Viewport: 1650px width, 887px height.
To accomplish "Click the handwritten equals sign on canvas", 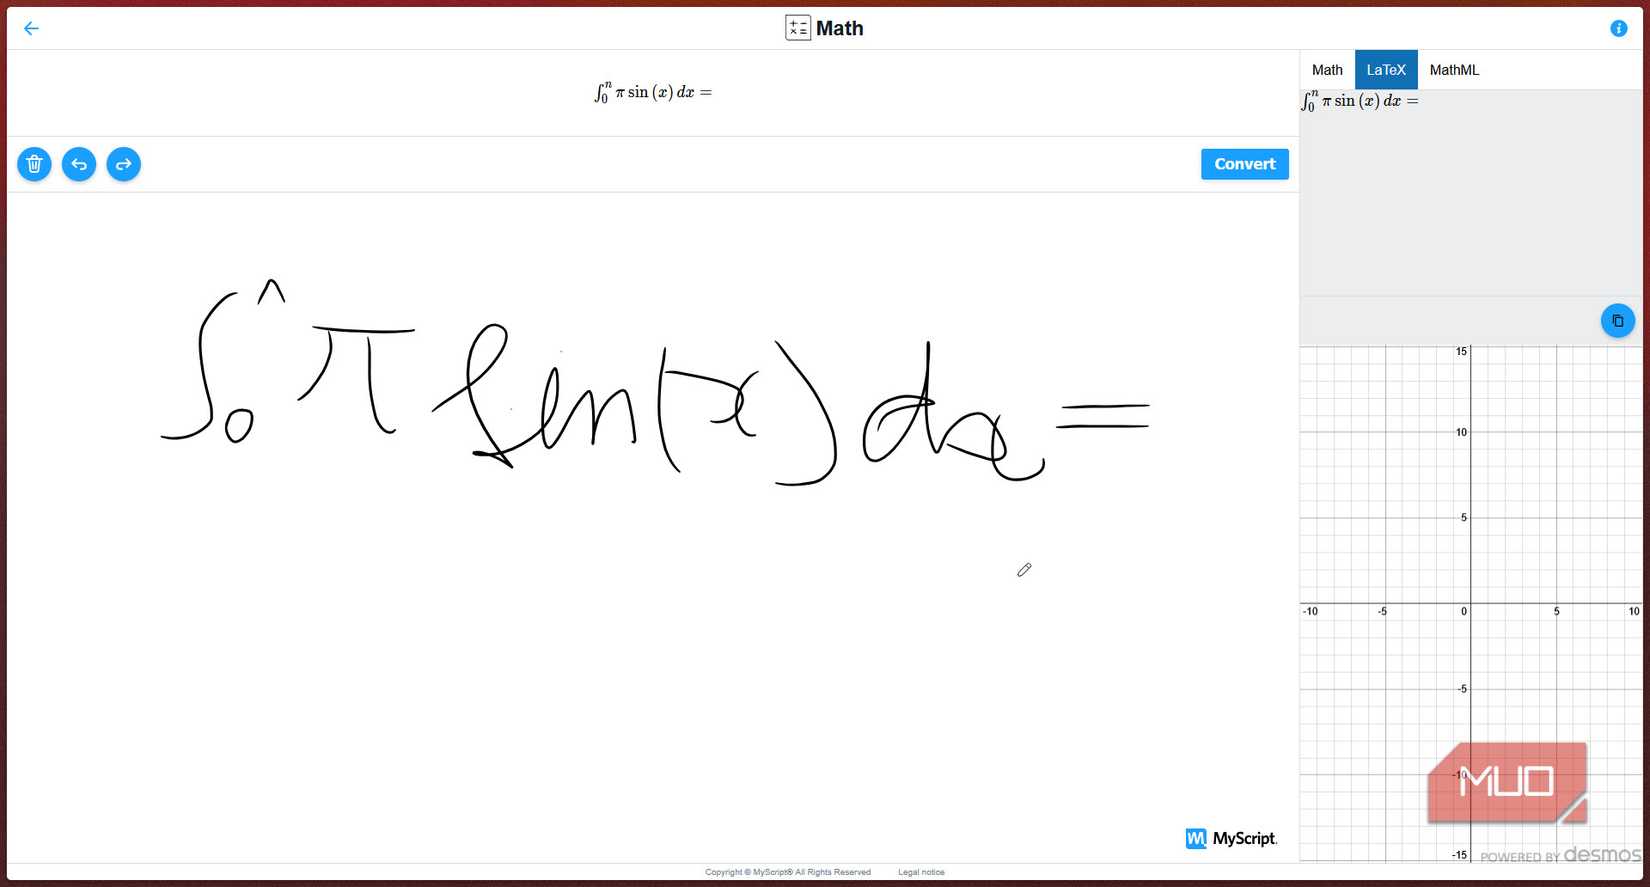I will pyautogui.click(x=1103, y=415).
